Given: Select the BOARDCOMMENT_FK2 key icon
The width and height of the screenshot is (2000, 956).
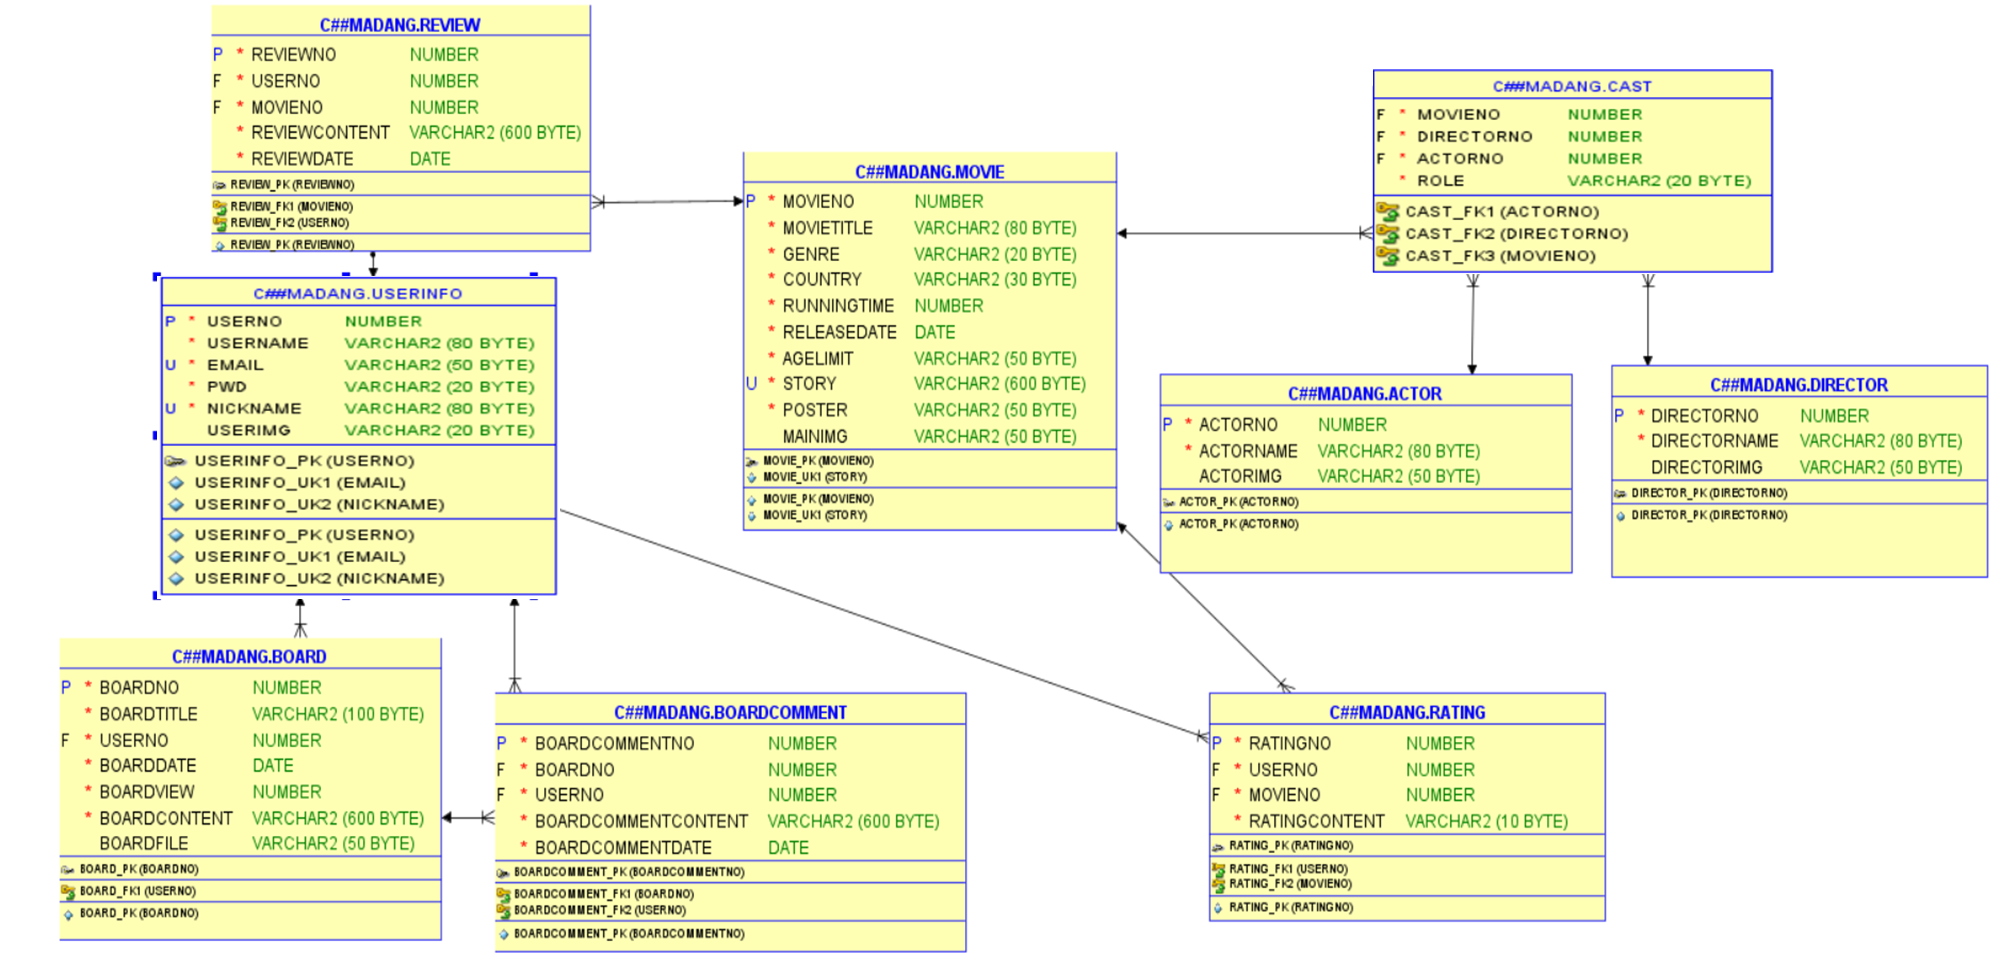Looking at the screenshot, I should point(503,910).
